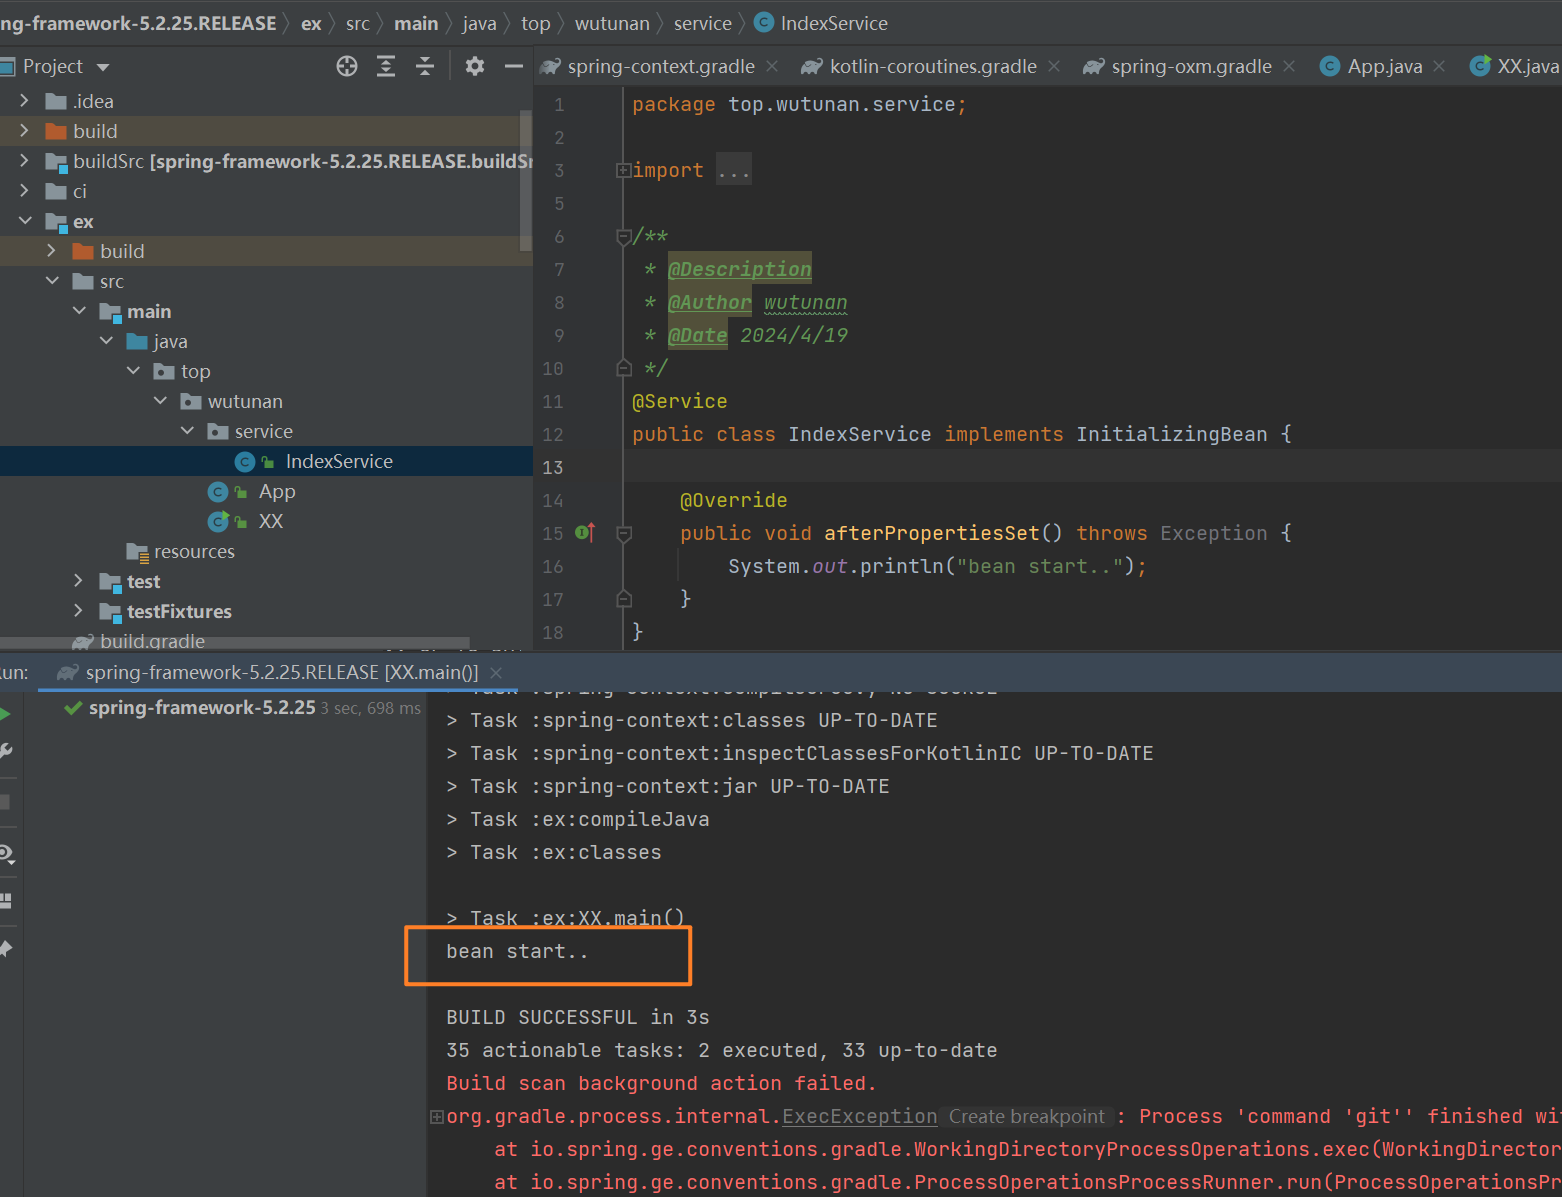Hide the Project tool window
Screen dimensions: 1562x1197
(514, 66)
